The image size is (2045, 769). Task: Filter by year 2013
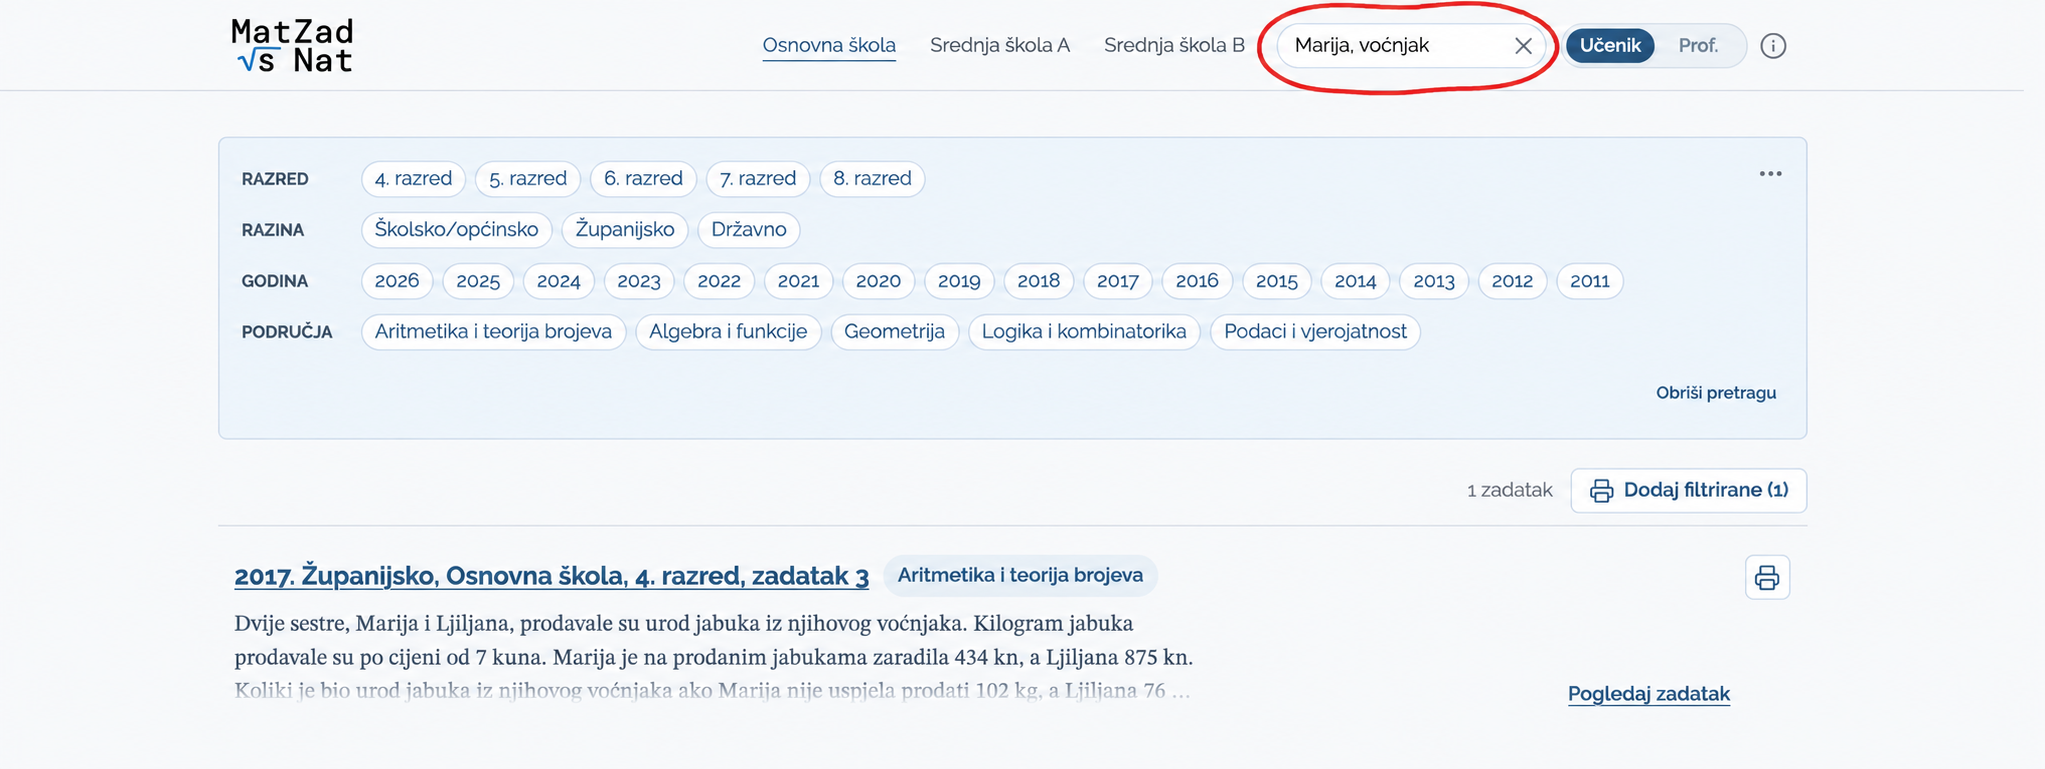(x=1434, y=281)
